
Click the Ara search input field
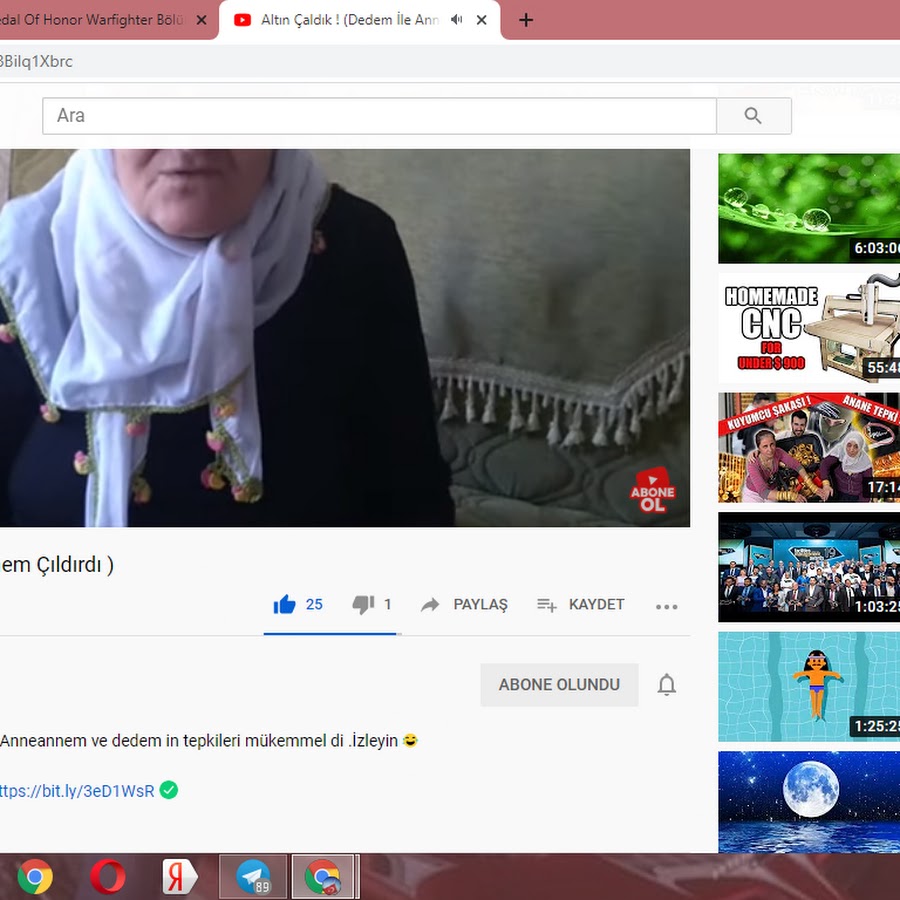pyautogui.click(x=379, y=116)
